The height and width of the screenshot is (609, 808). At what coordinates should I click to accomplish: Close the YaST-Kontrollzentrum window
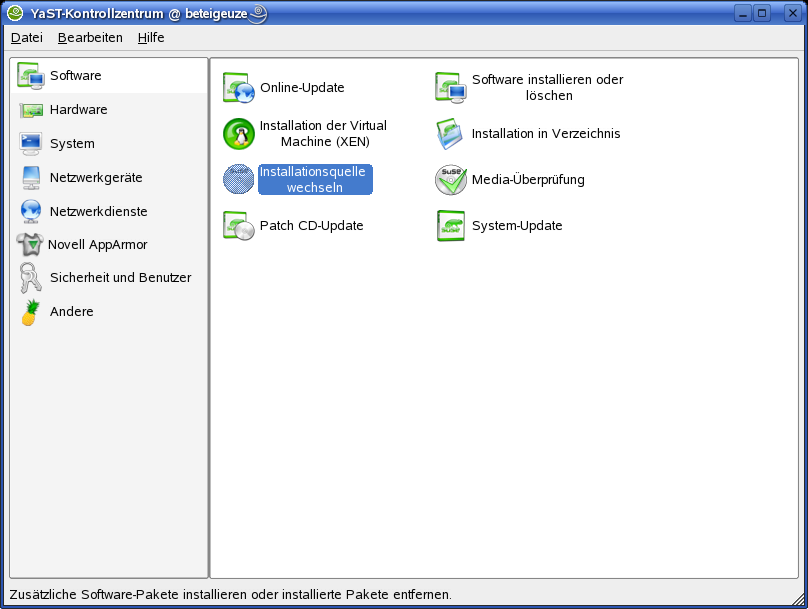tap(793, 13)
